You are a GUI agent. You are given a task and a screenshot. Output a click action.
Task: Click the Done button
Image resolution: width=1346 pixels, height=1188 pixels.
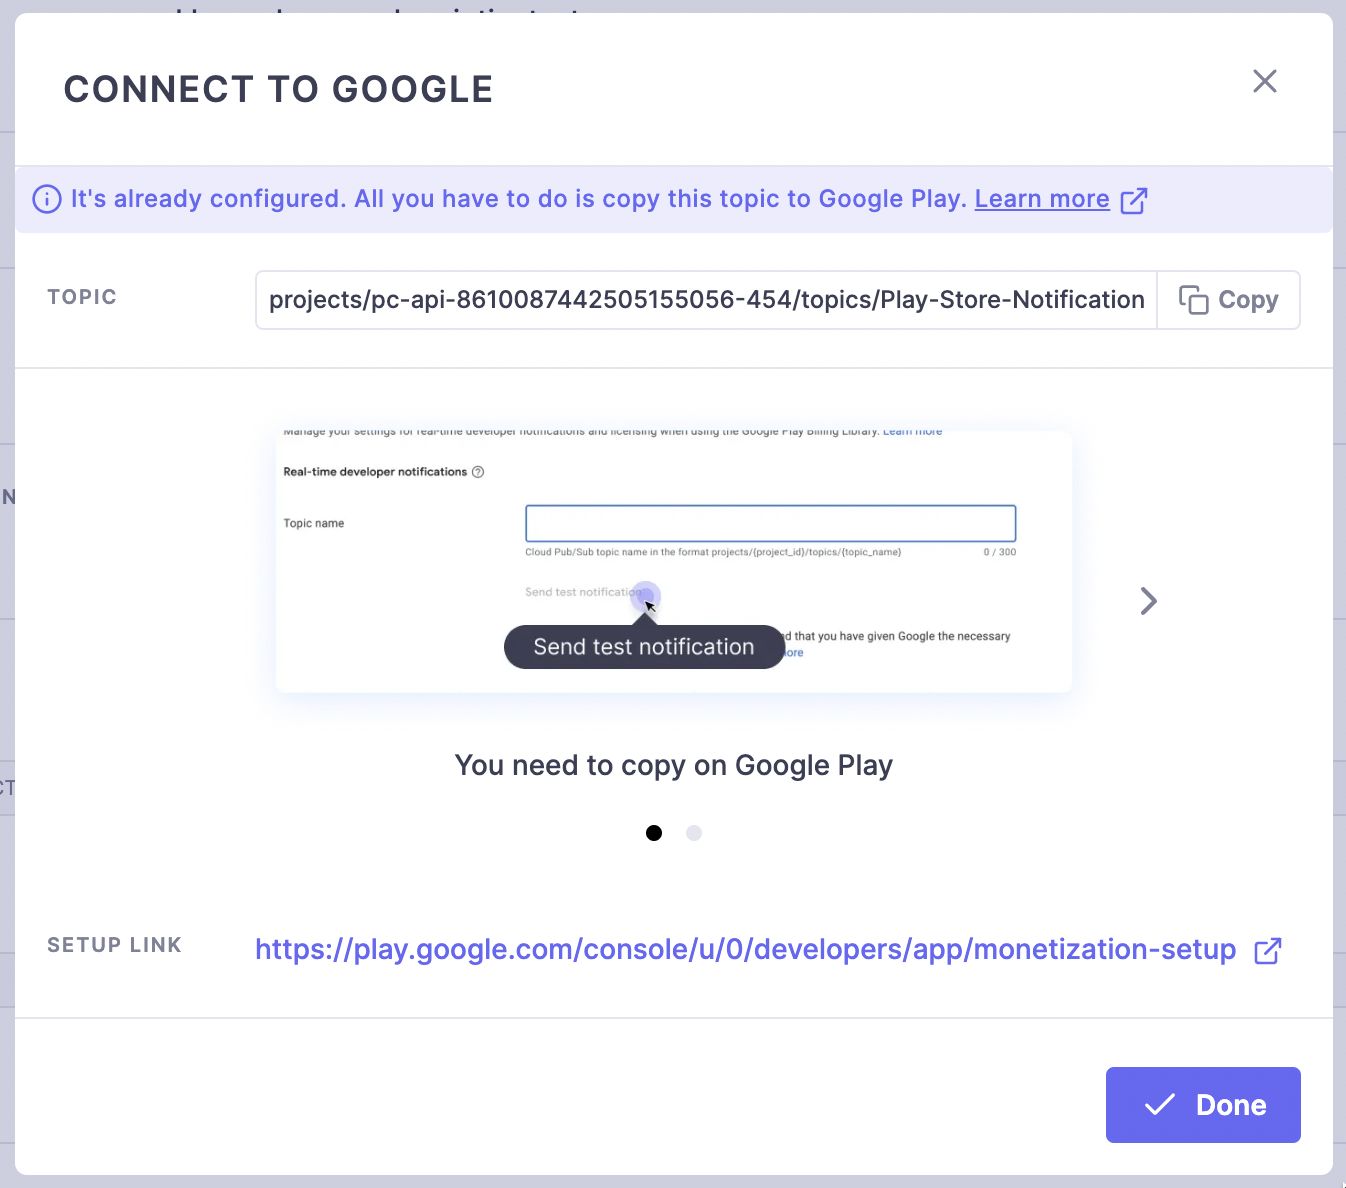(1203, 1105)
